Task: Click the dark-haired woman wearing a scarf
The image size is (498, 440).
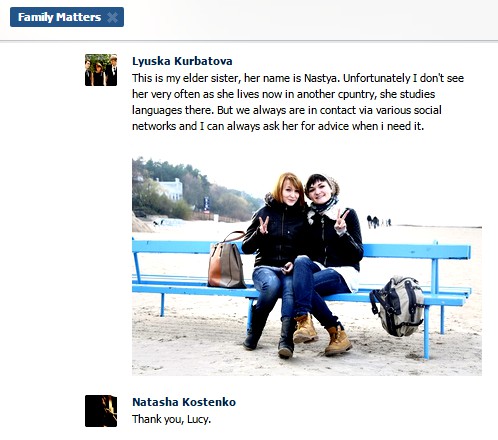Action: pyautogui.click(x=330, y=253)
